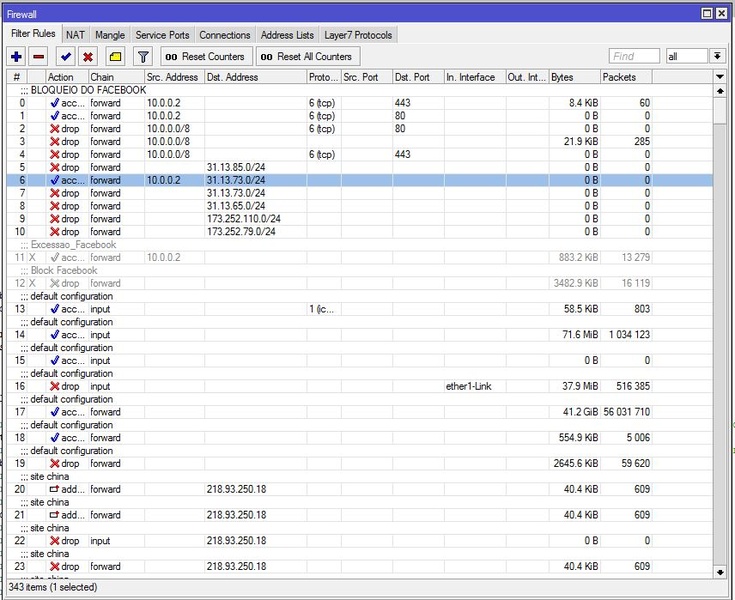The width and height of the screenshot is (735, 600).
Task: Click disabled drop icon on rule 12
Action: 55,283
